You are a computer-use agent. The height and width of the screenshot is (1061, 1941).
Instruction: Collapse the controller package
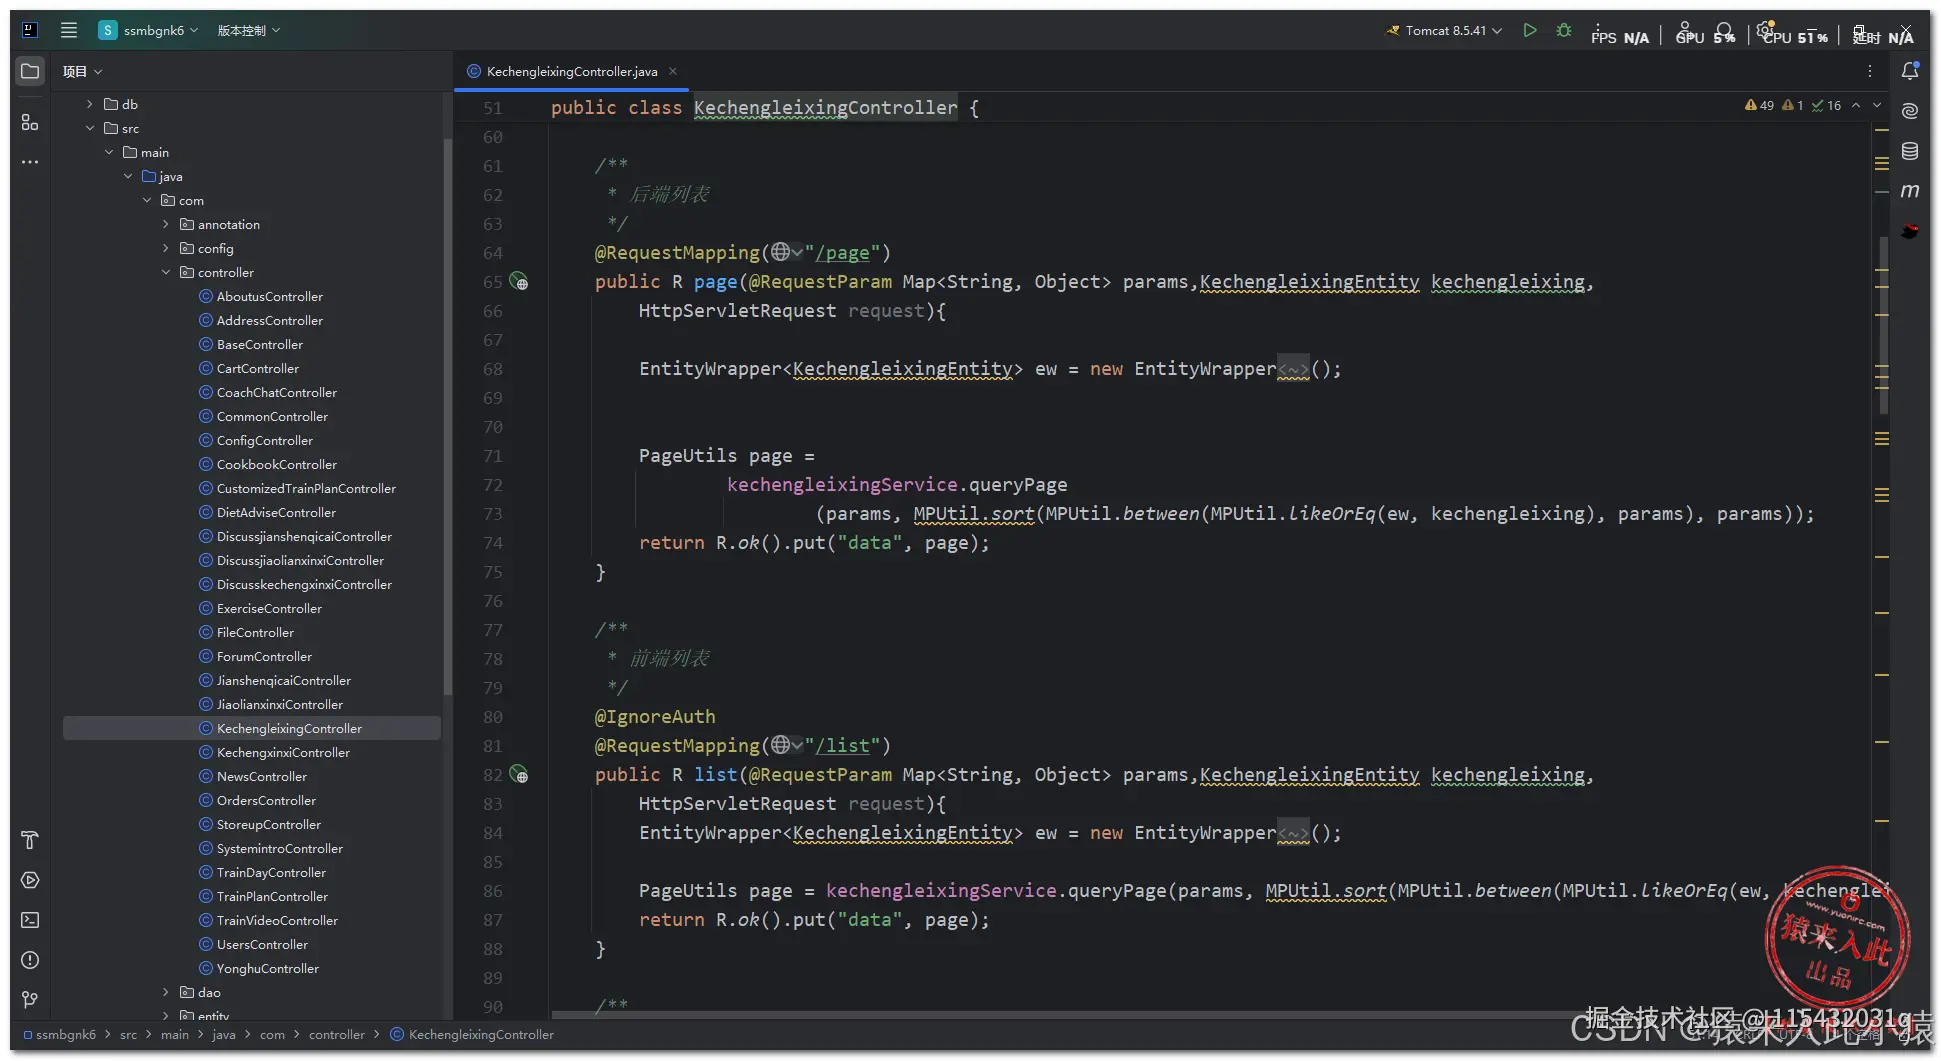click(165, 272)
